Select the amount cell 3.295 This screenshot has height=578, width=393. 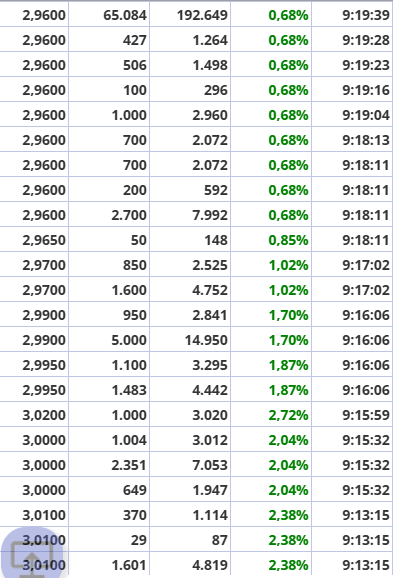click(190, 365)
